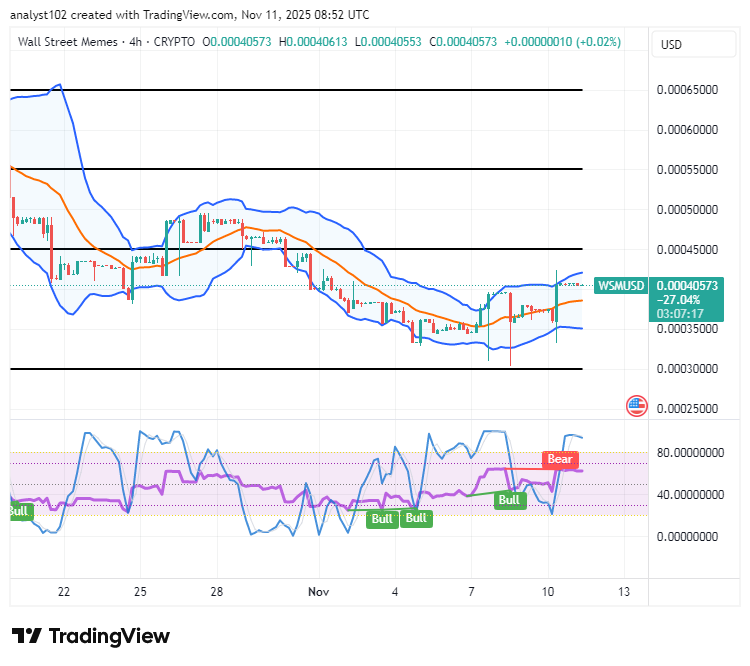Click the date label 28 on time axis
750x666 pixels.
point(217,592)
